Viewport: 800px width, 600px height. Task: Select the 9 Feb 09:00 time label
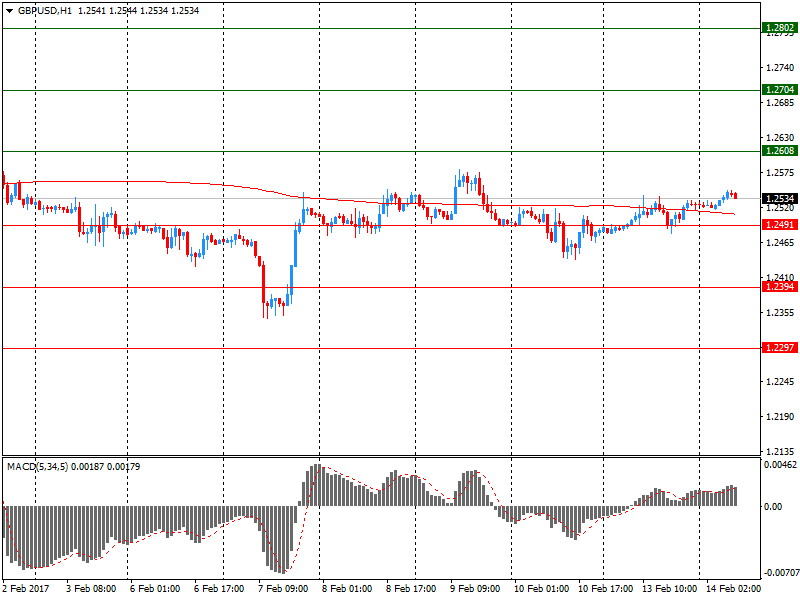tap(475, 589)
